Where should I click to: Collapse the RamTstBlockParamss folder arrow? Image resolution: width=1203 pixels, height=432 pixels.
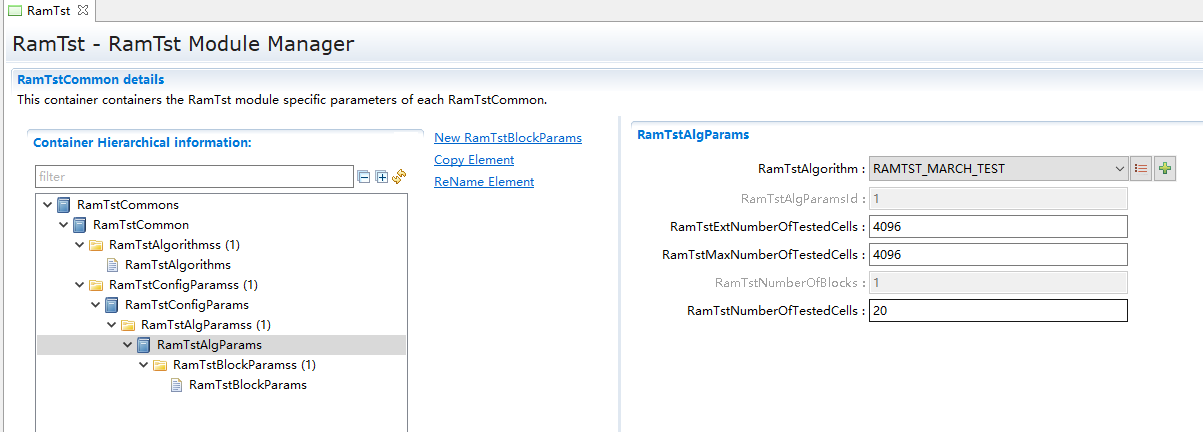pyautogui.click(x=144, y=365)
